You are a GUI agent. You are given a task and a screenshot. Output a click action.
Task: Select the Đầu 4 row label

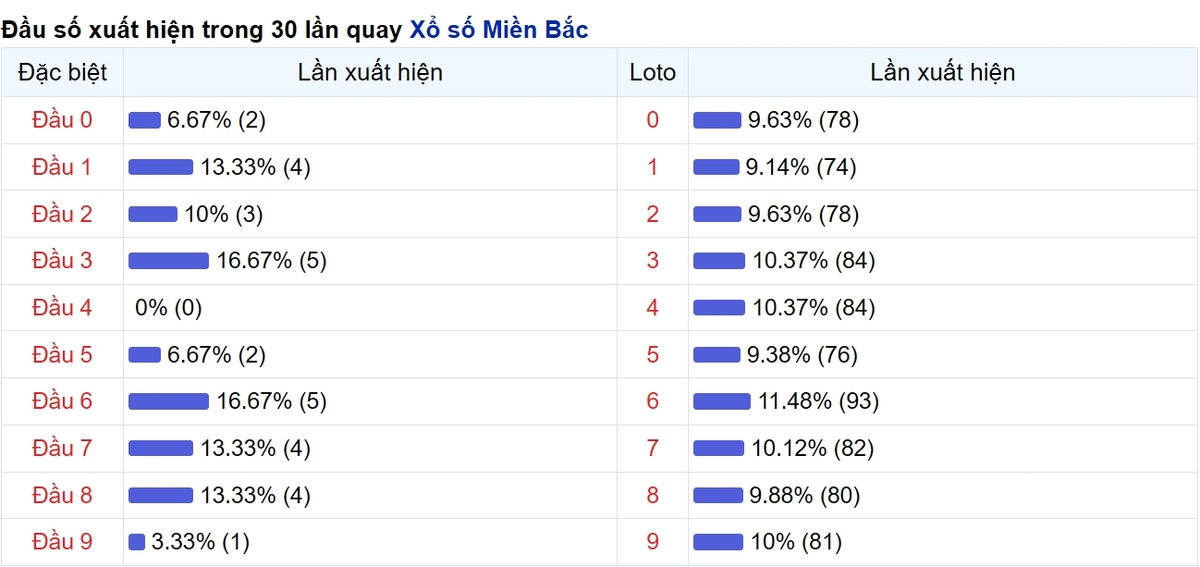(62, 308)
